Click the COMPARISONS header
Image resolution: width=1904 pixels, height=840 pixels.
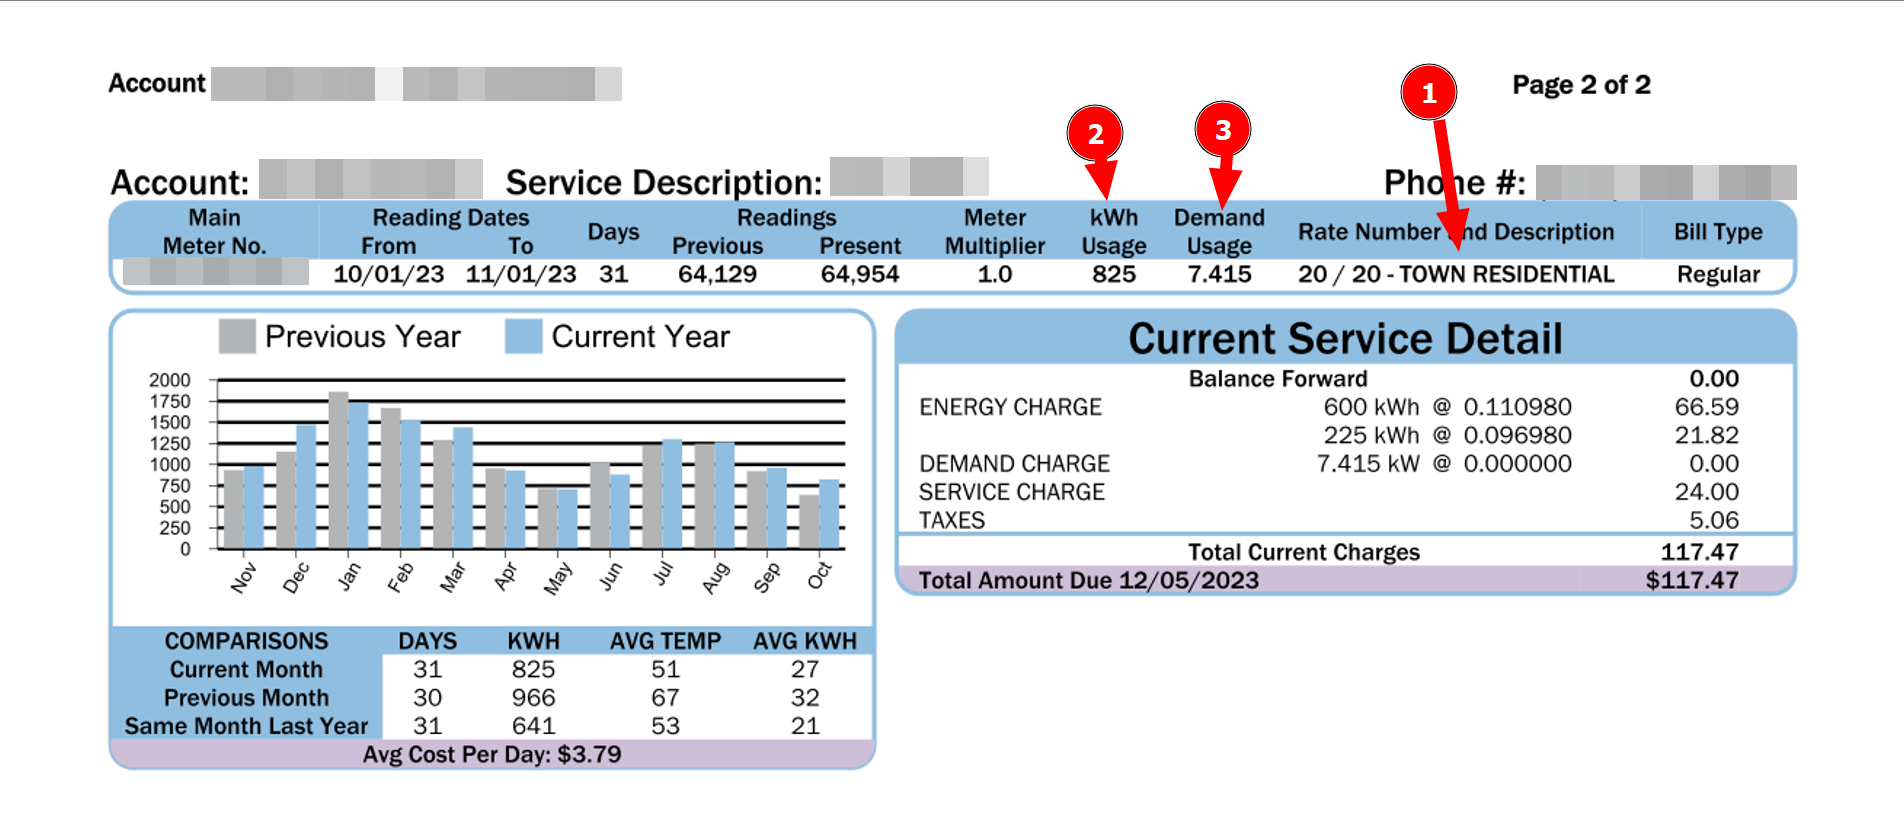[246, 641]
